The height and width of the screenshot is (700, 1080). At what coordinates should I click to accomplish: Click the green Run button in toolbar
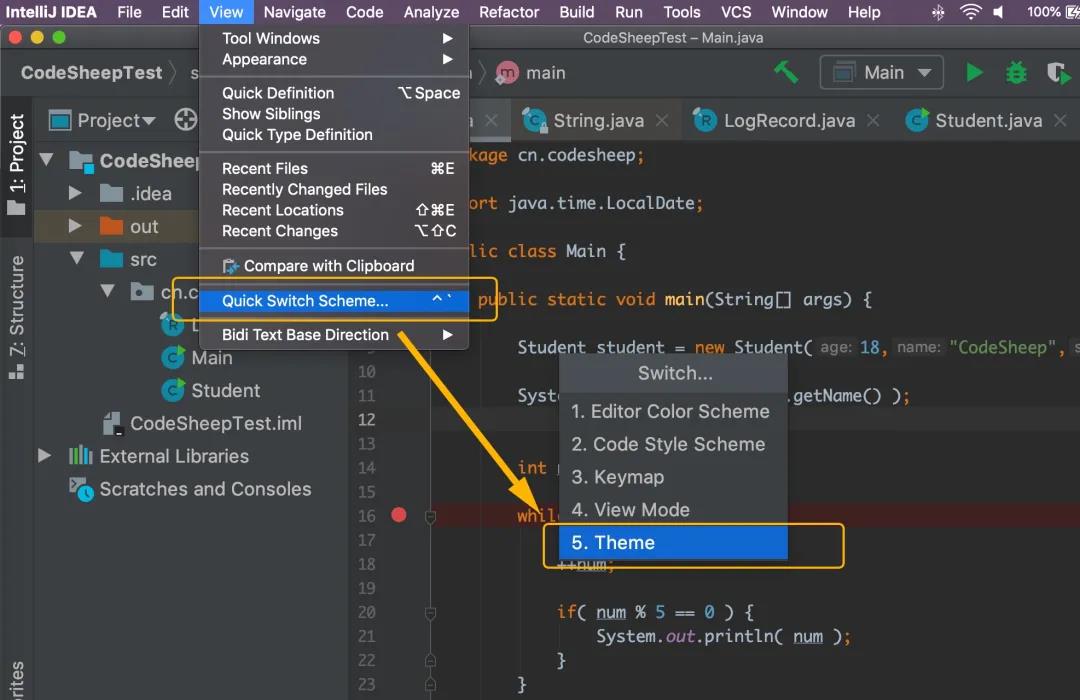[974, 72]
